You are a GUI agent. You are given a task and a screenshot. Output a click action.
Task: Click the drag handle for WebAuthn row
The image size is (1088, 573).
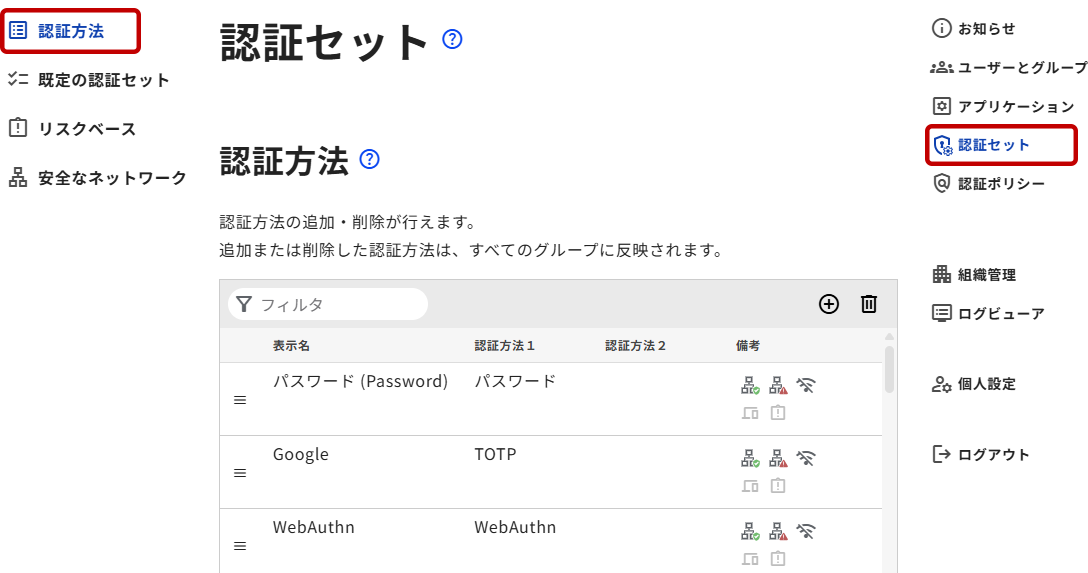(x=240, y=546)
